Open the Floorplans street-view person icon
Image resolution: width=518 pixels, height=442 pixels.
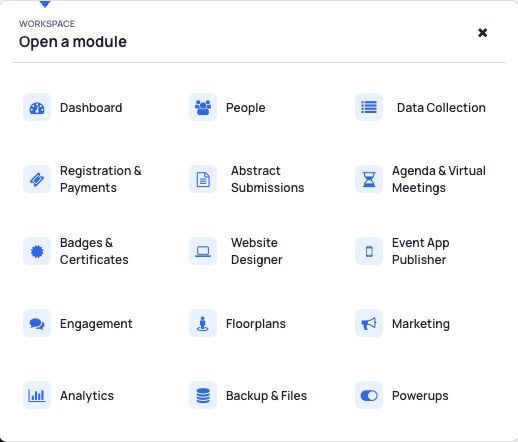[x=203, y=323]
